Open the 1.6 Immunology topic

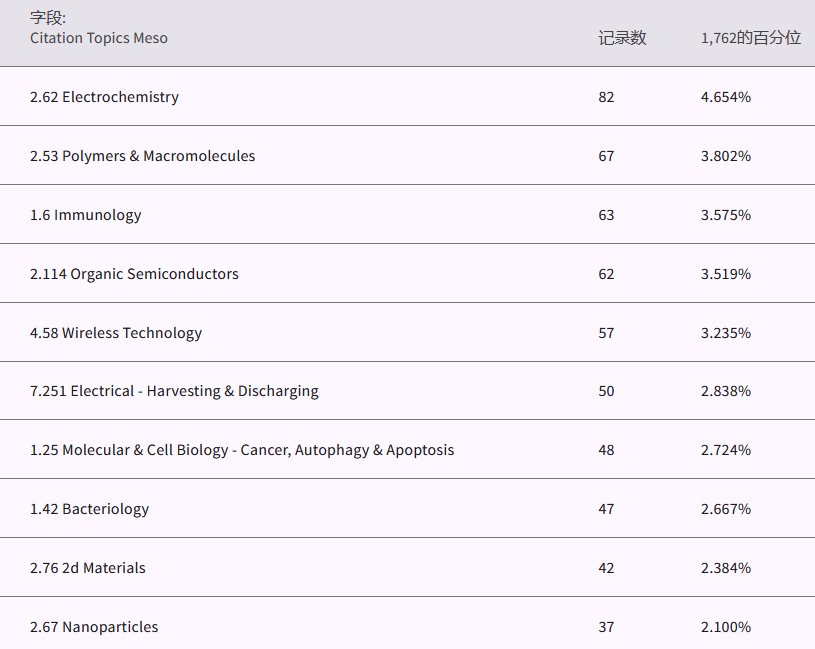85,215
